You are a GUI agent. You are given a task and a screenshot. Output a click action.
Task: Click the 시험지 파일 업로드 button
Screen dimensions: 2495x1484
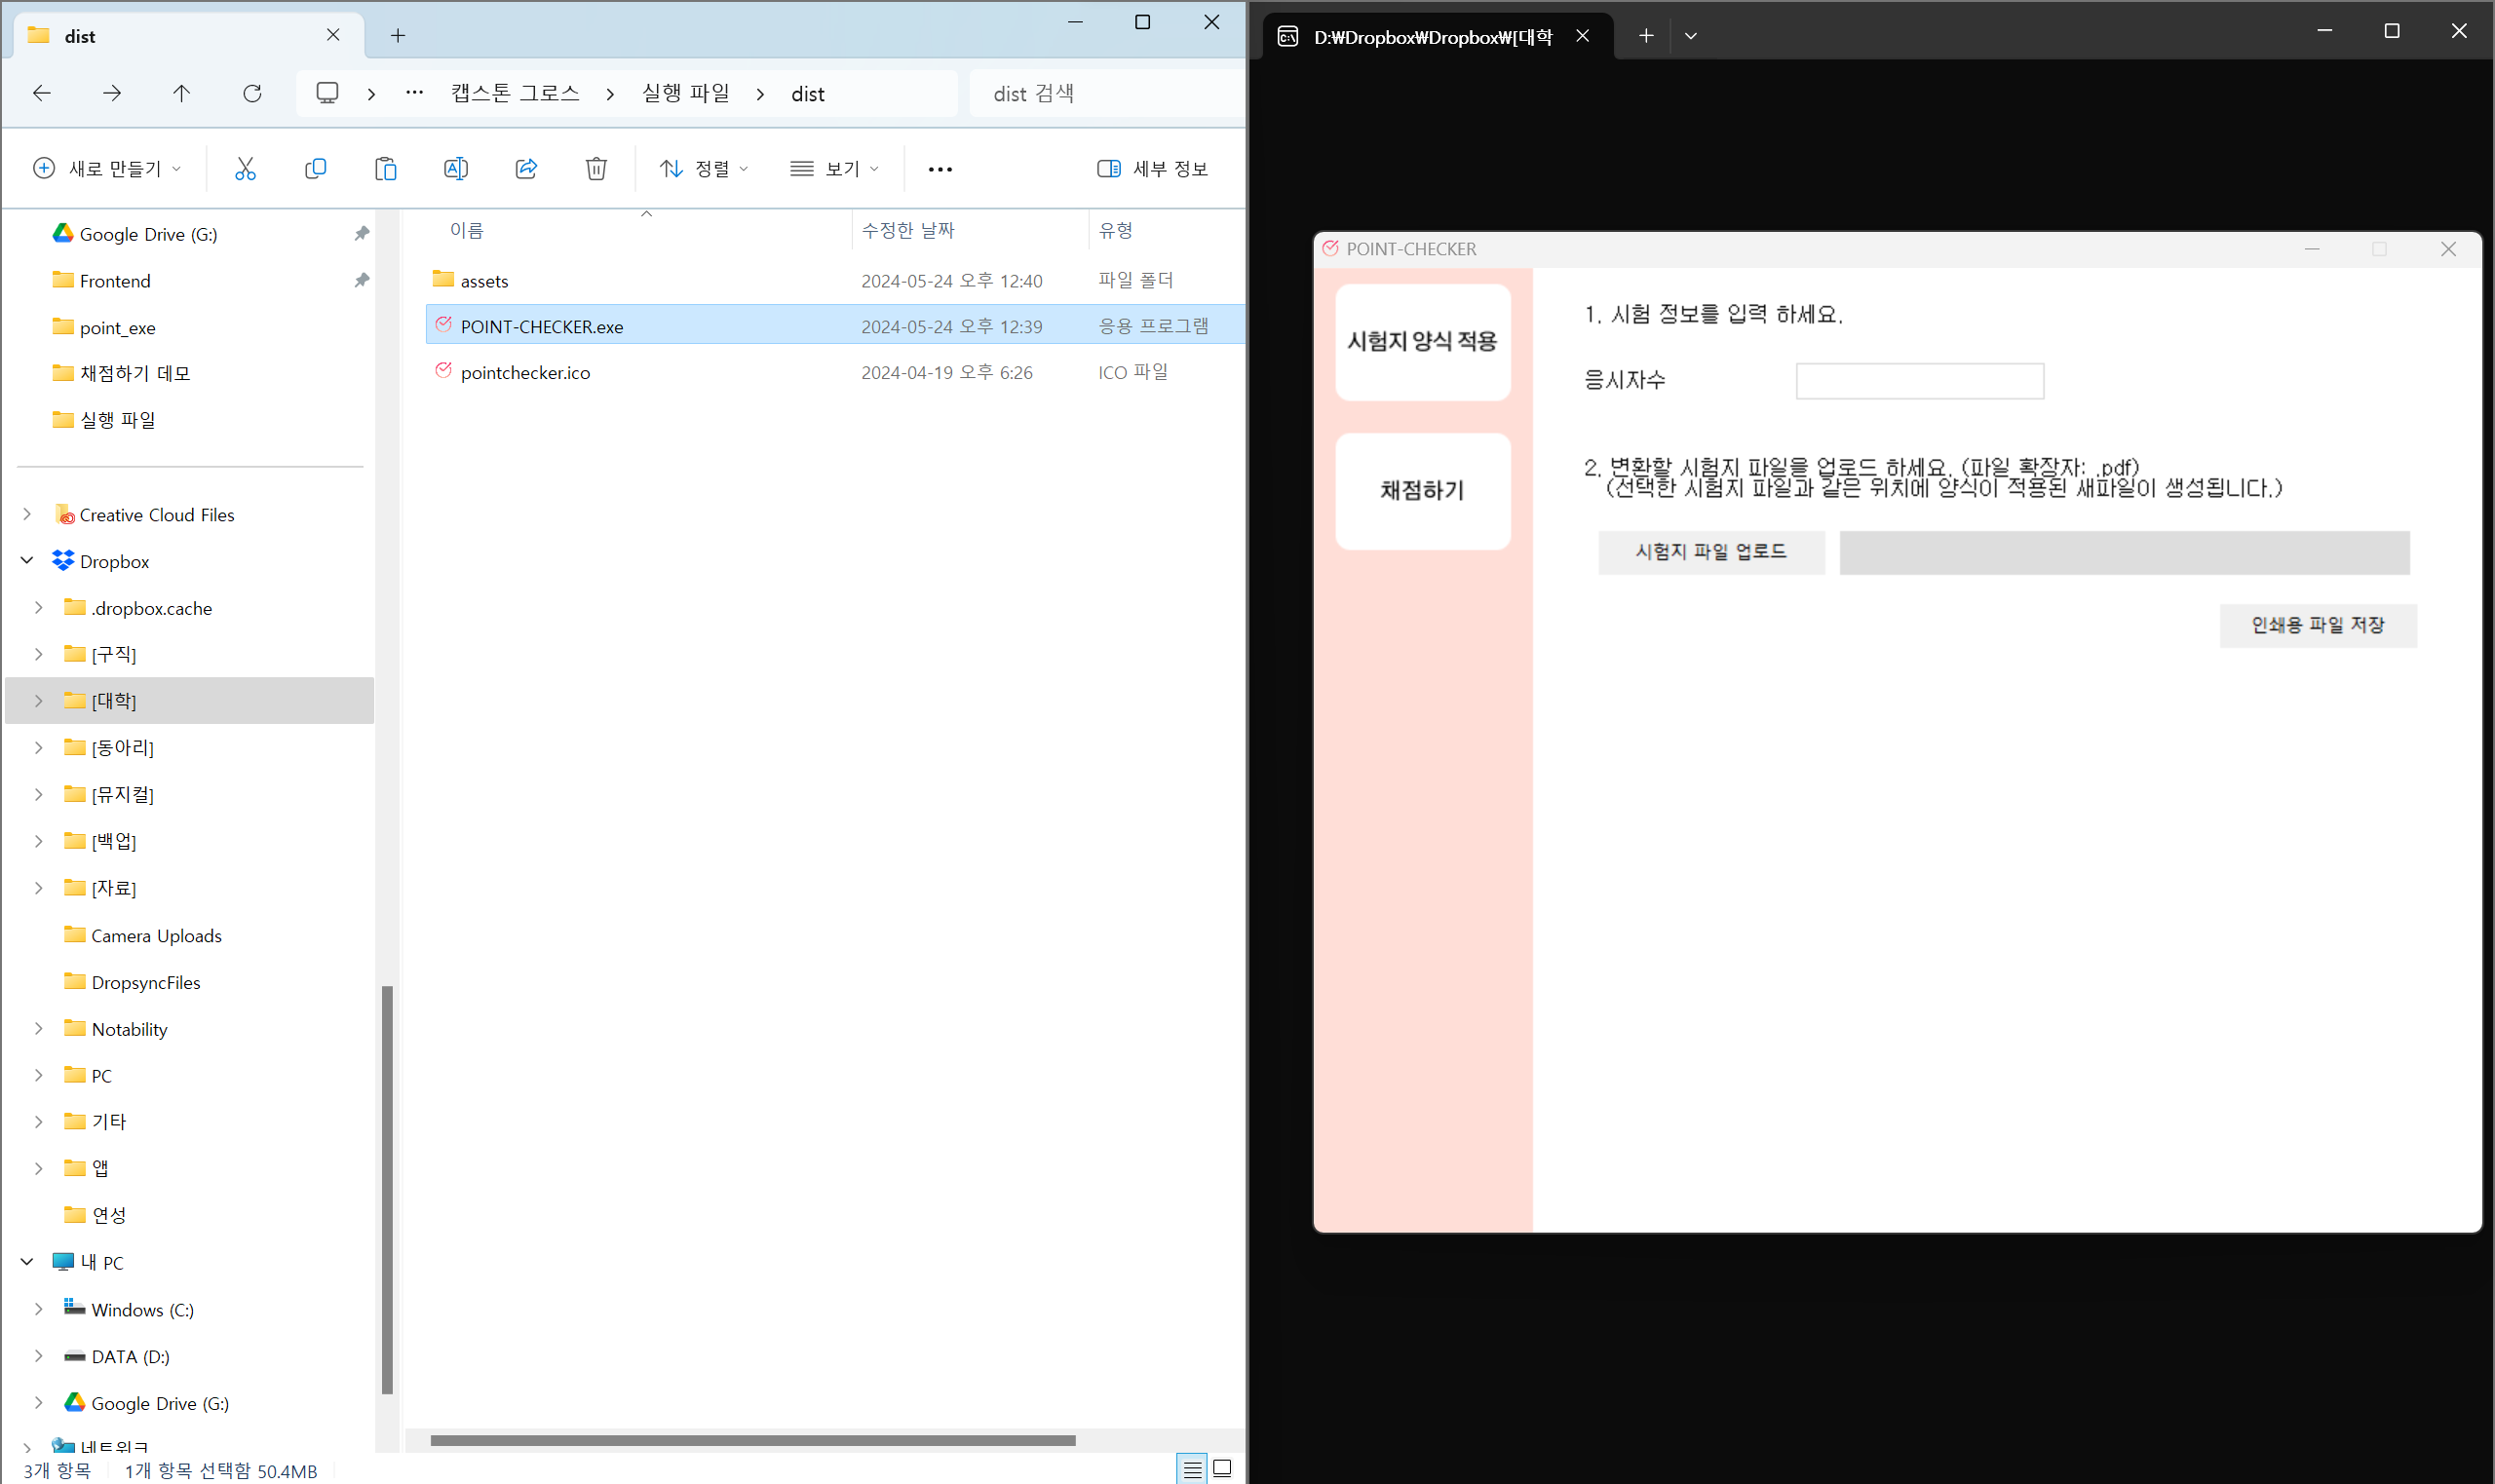[1710, 552]
